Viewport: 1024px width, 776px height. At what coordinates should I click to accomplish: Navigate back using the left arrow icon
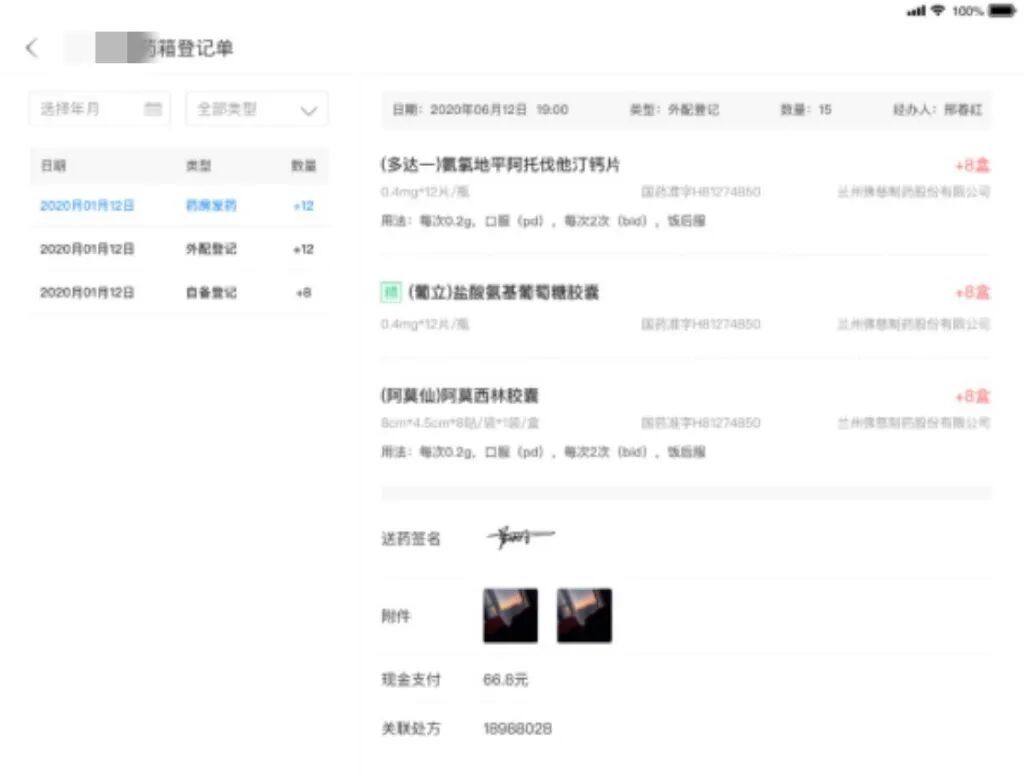[31, 47]
